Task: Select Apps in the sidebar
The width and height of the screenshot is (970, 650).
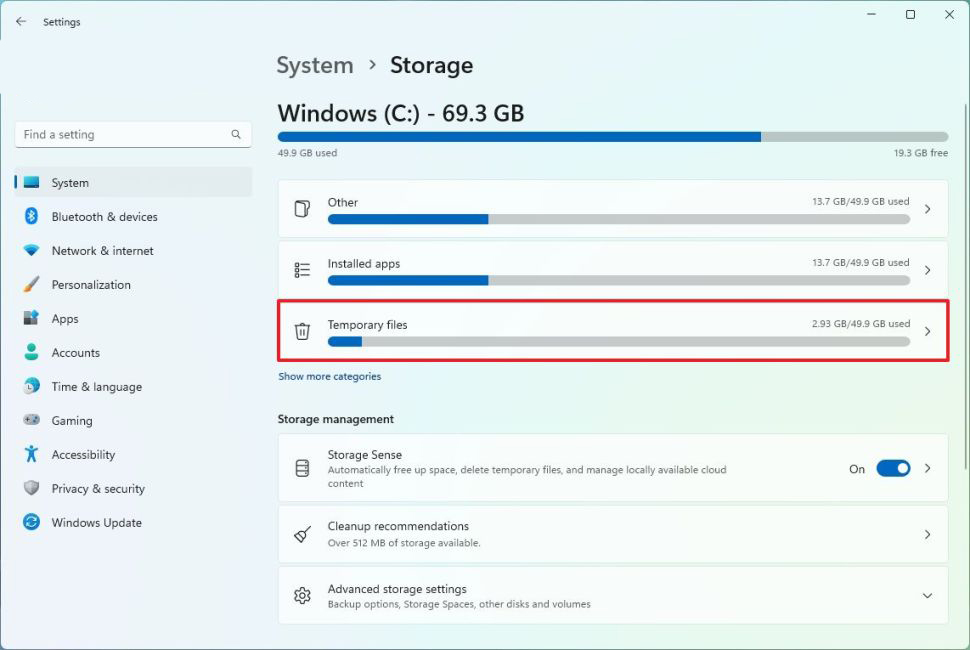Action: [x=65, y=319]
